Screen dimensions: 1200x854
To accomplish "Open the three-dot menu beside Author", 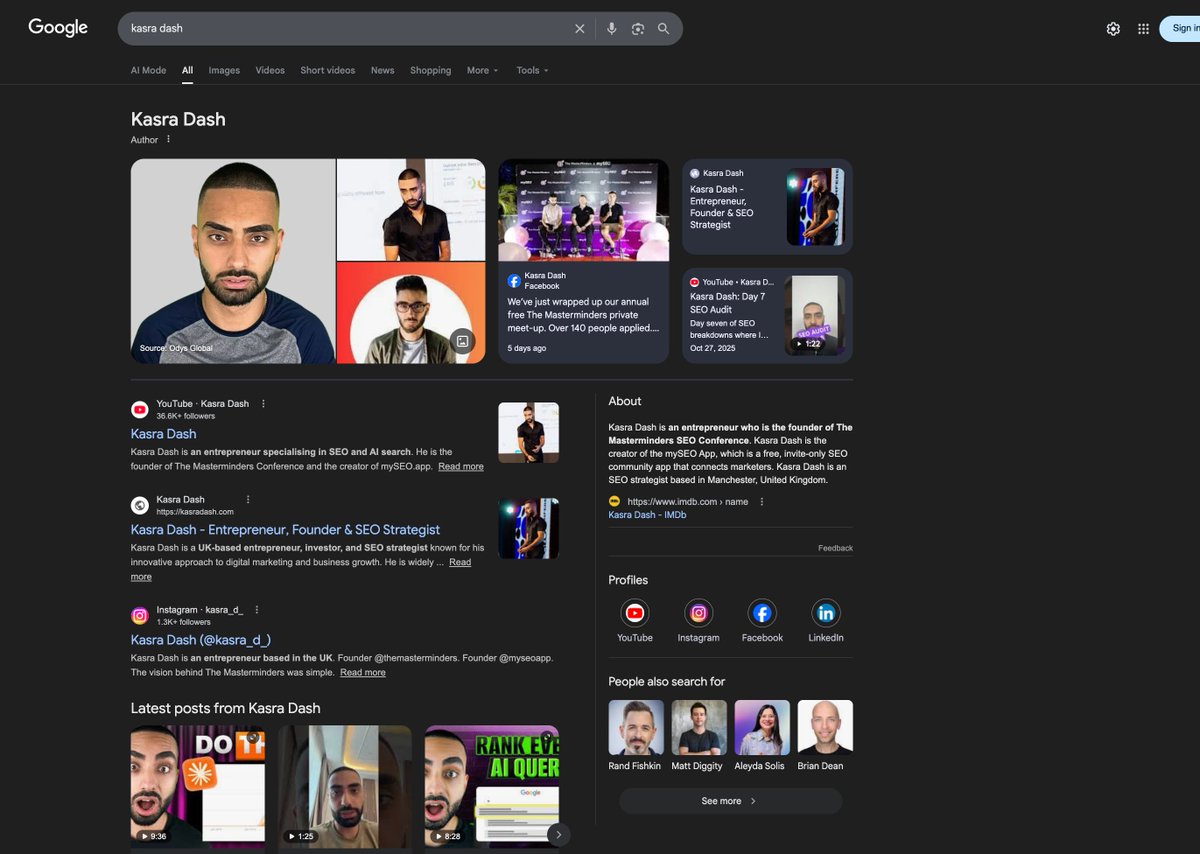I will pos(167,140).
